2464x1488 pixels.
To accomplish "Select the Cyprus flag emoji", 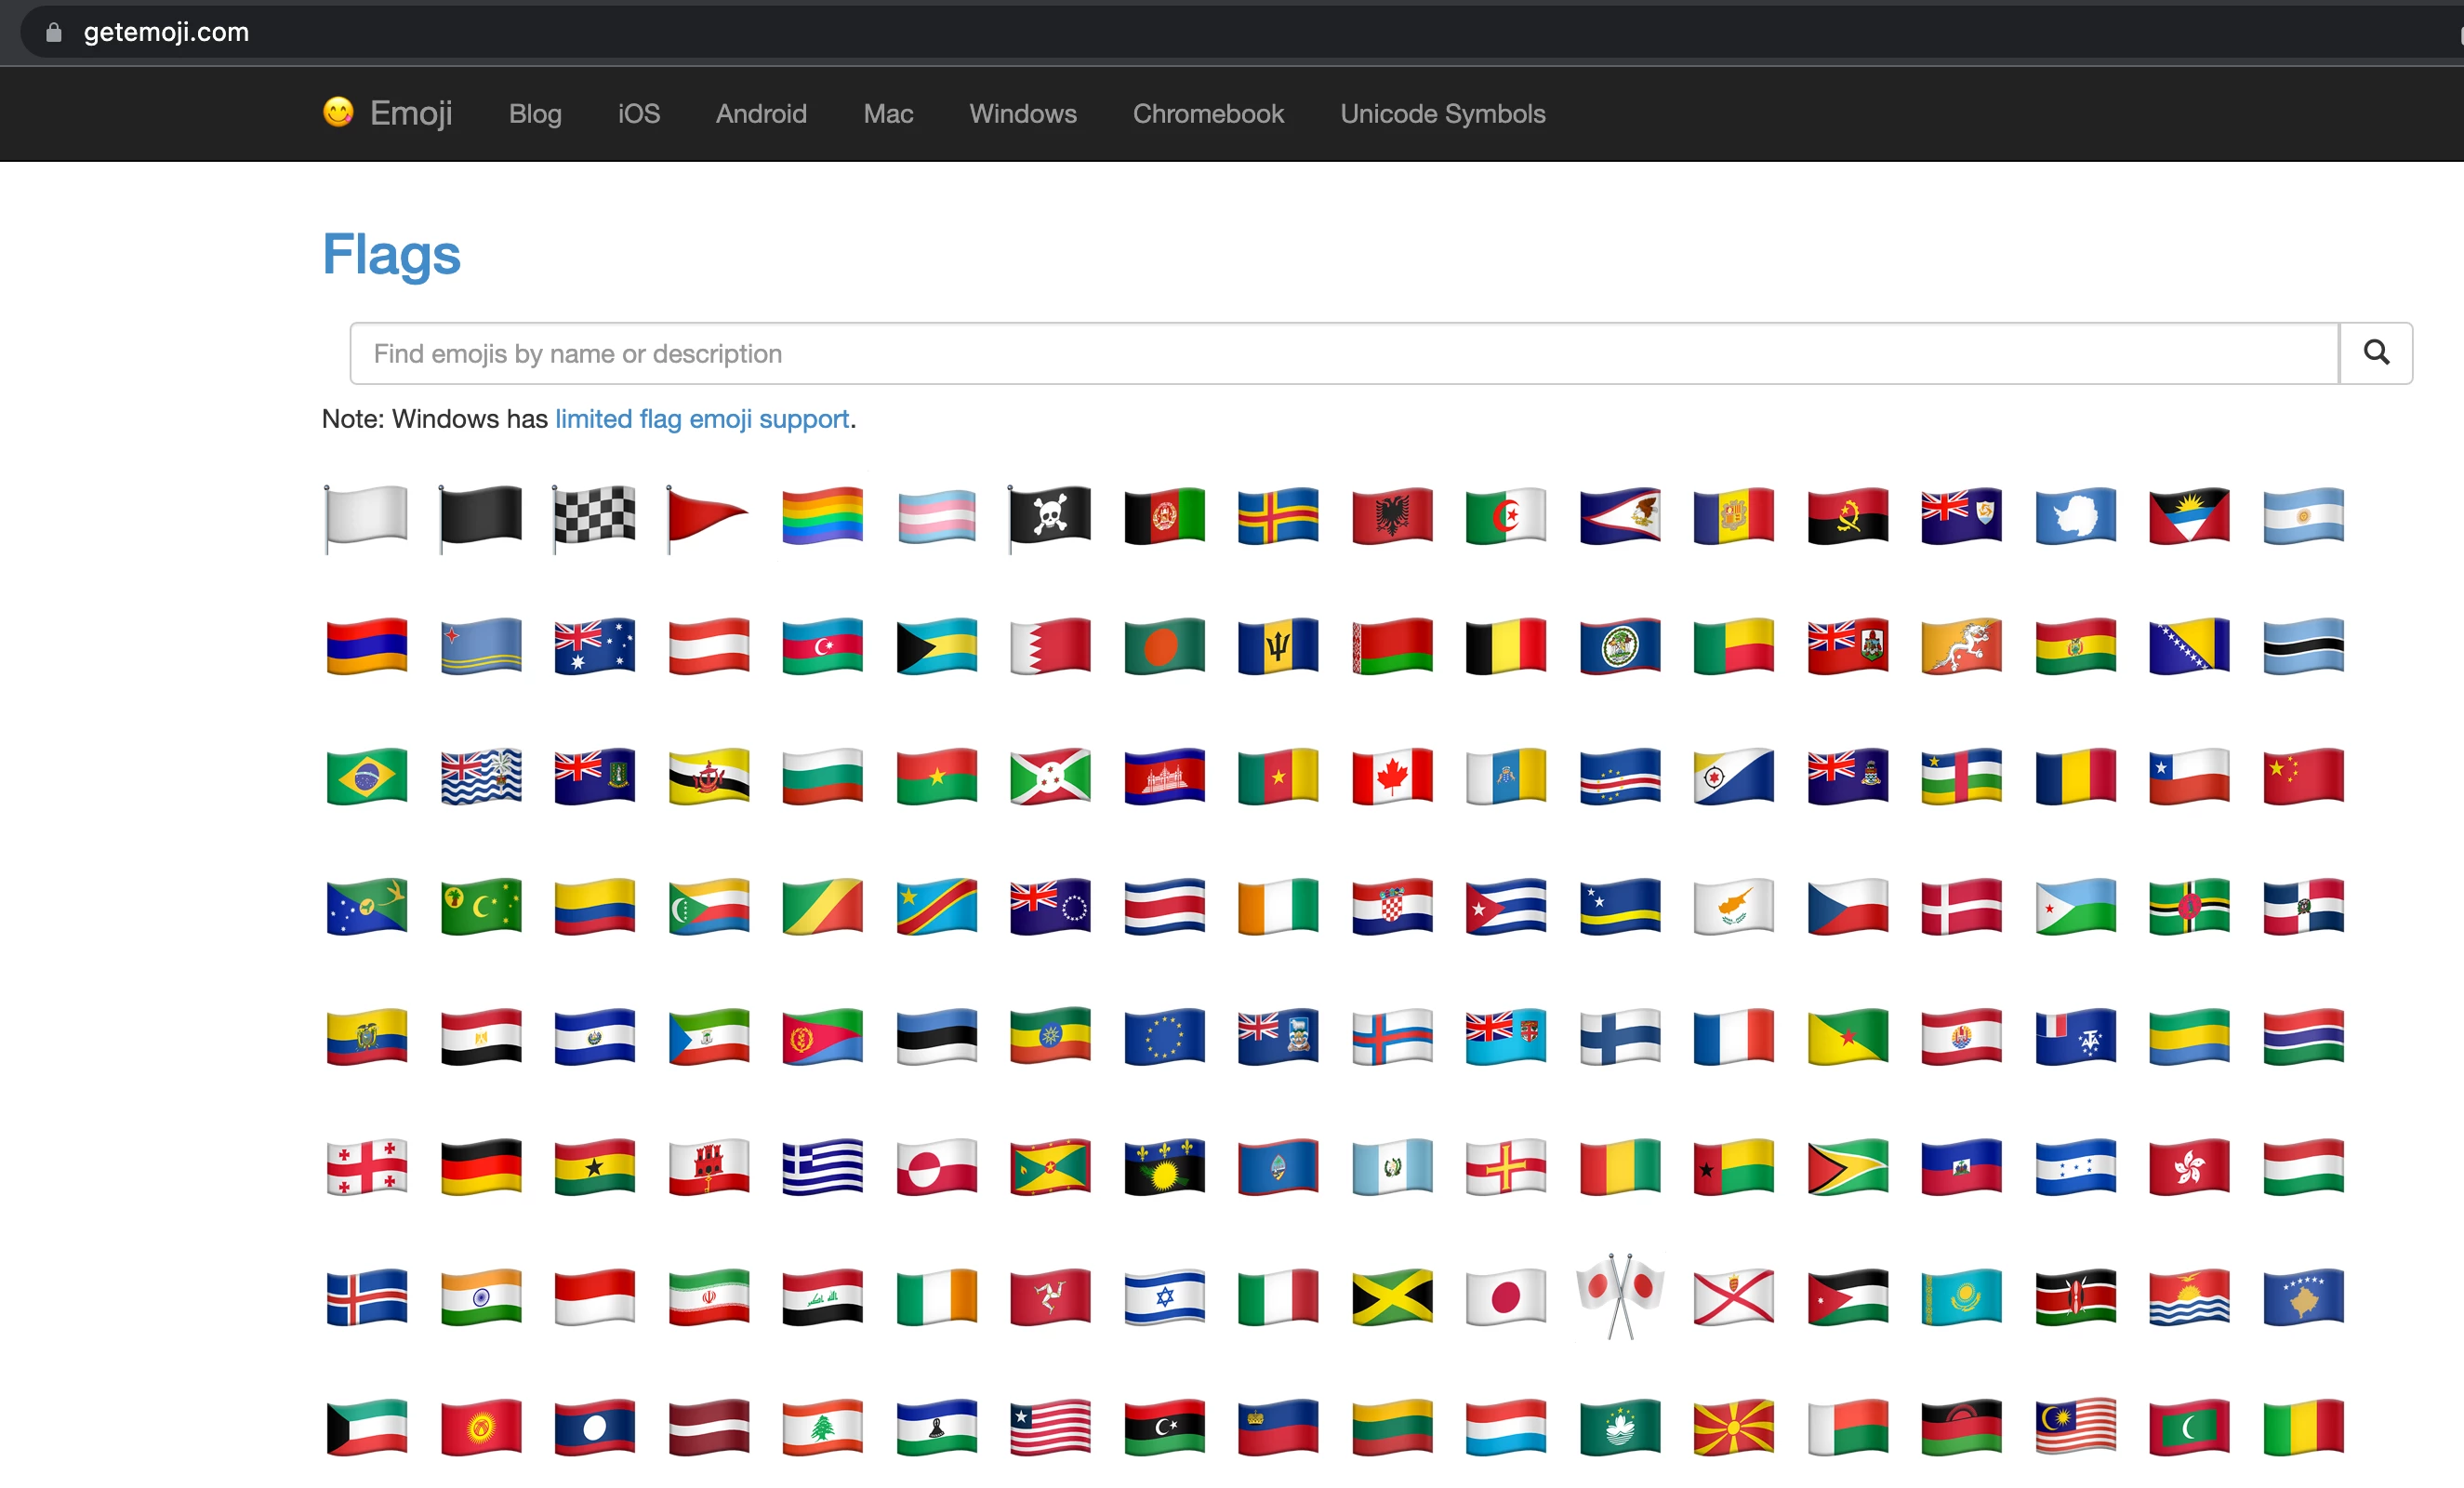I will (1734, 906).
